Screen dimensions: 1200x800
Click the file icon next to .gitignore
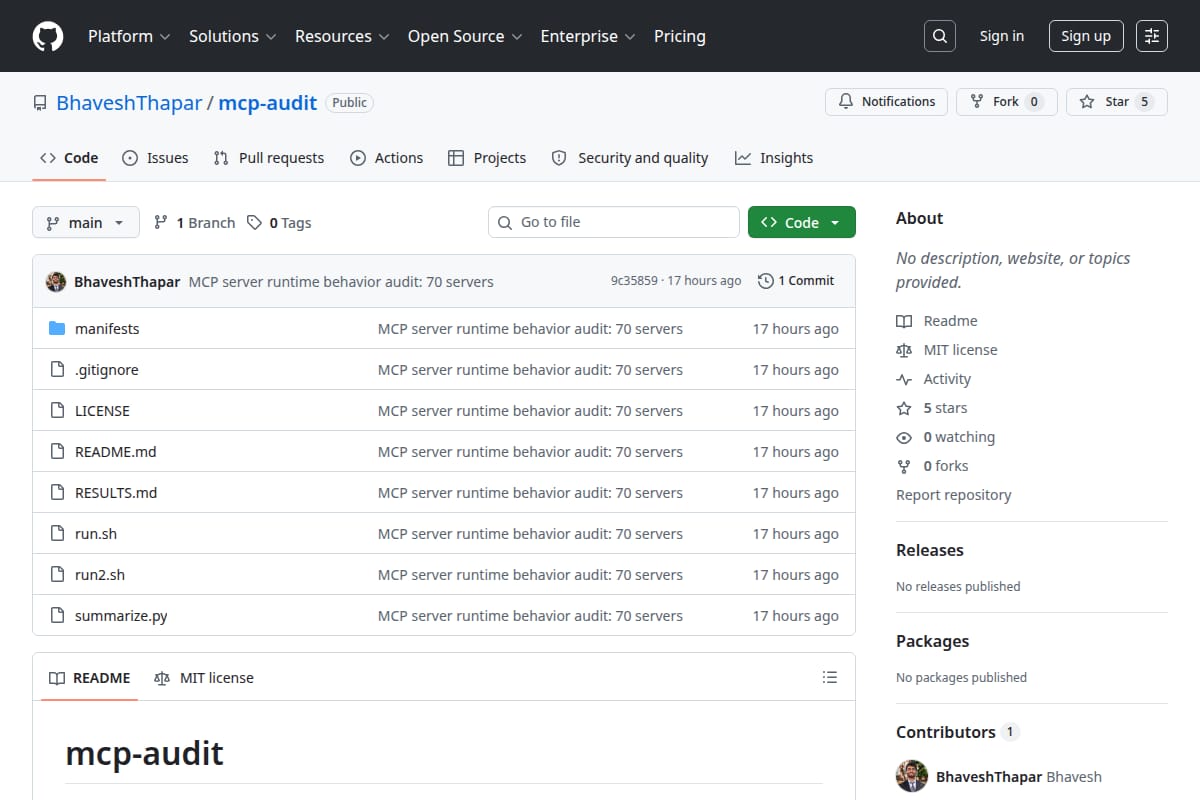click(x=57, y=370)
